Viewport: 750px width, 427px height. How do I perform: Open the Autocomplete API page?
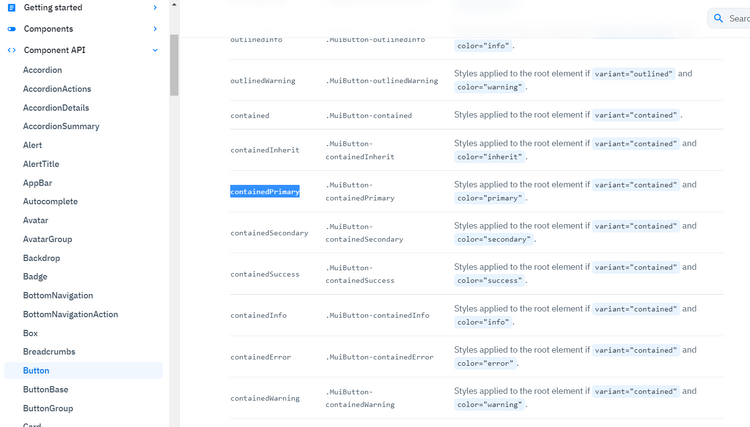(x=50, y=201)
